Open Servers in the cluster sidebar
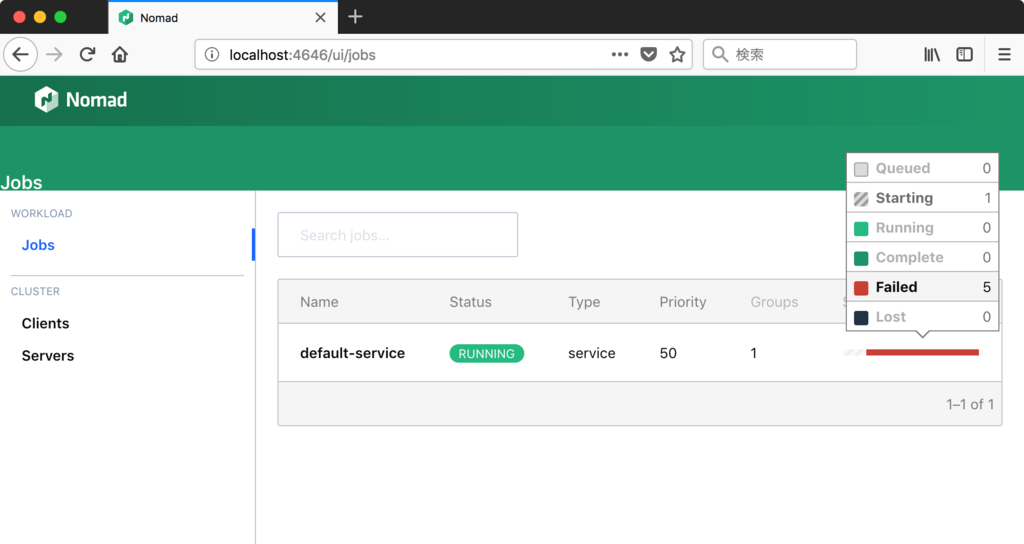 pos(48,356)
